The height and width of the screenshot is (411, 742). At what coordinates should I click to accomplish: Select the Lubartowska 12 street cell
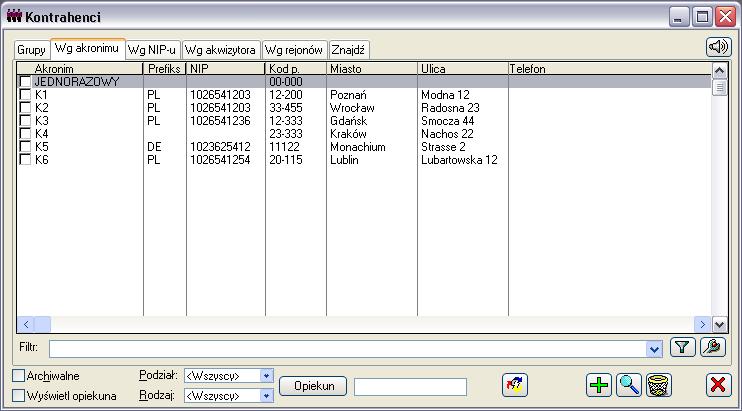(x=459, y=160)
